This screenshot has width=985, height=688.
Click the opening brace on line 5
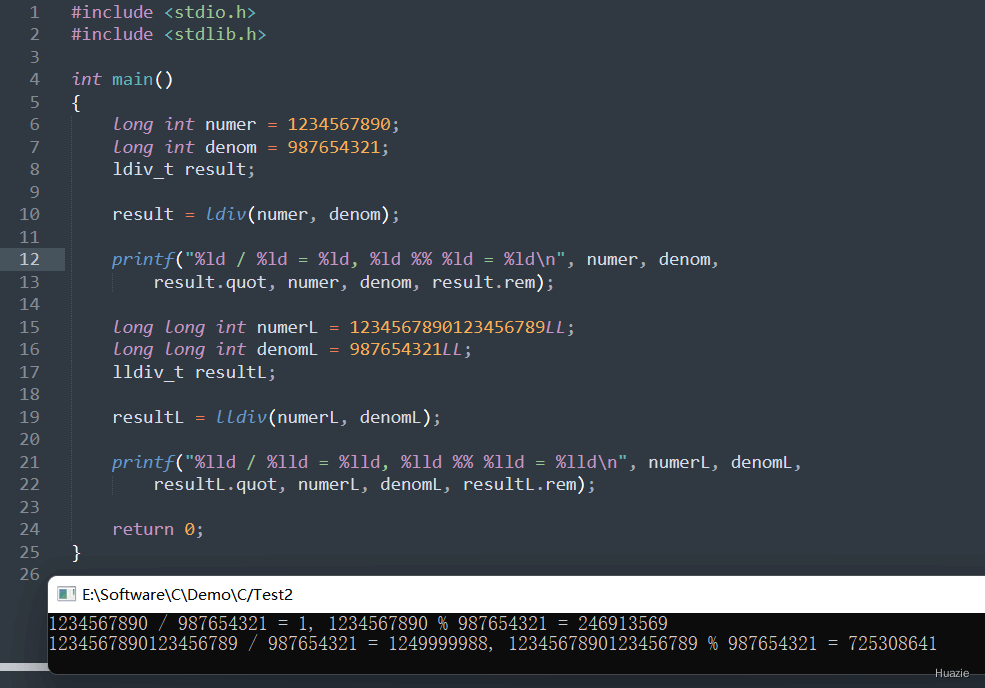click(x=76, y=103)
